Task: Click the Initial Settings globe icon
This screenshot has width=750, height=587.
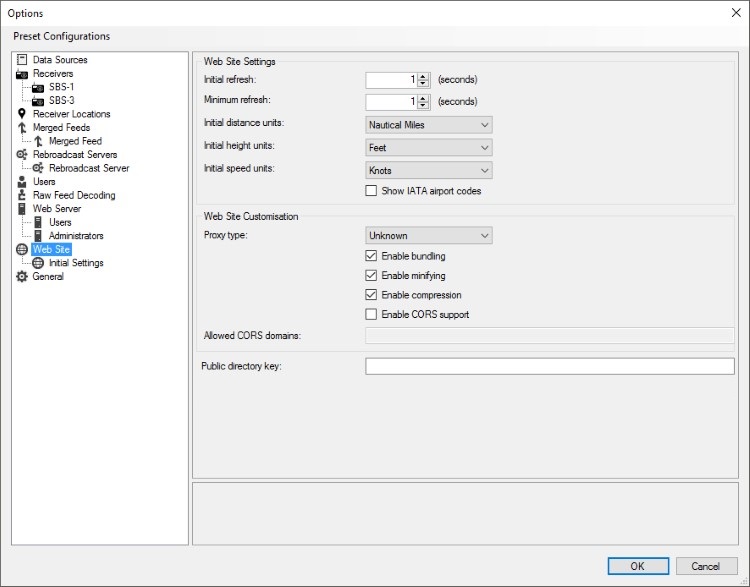Action: point(38,263)
